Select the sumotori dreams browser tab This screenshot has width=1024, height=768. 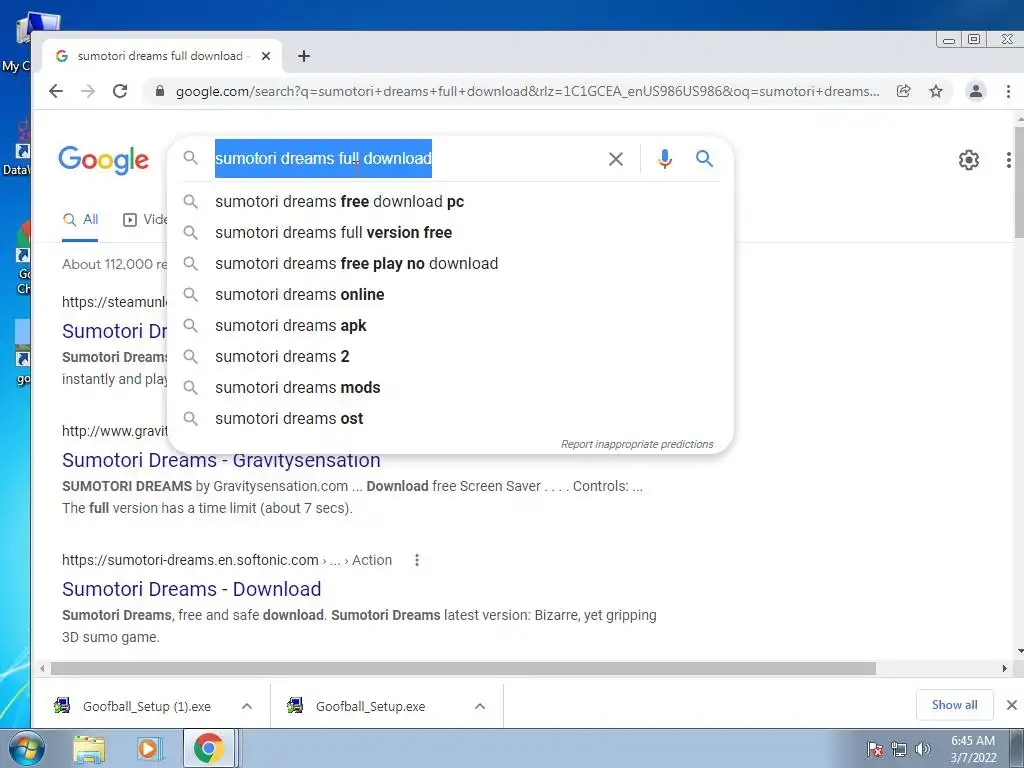tap(161, 56)
